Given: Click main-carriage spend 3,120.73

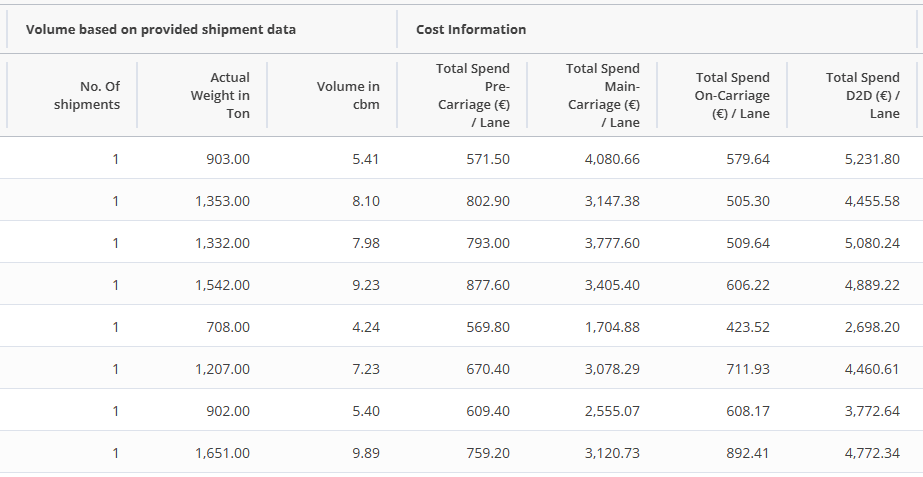Looking at the screenshot, I should pyautogui.click(x=612, y=453).
